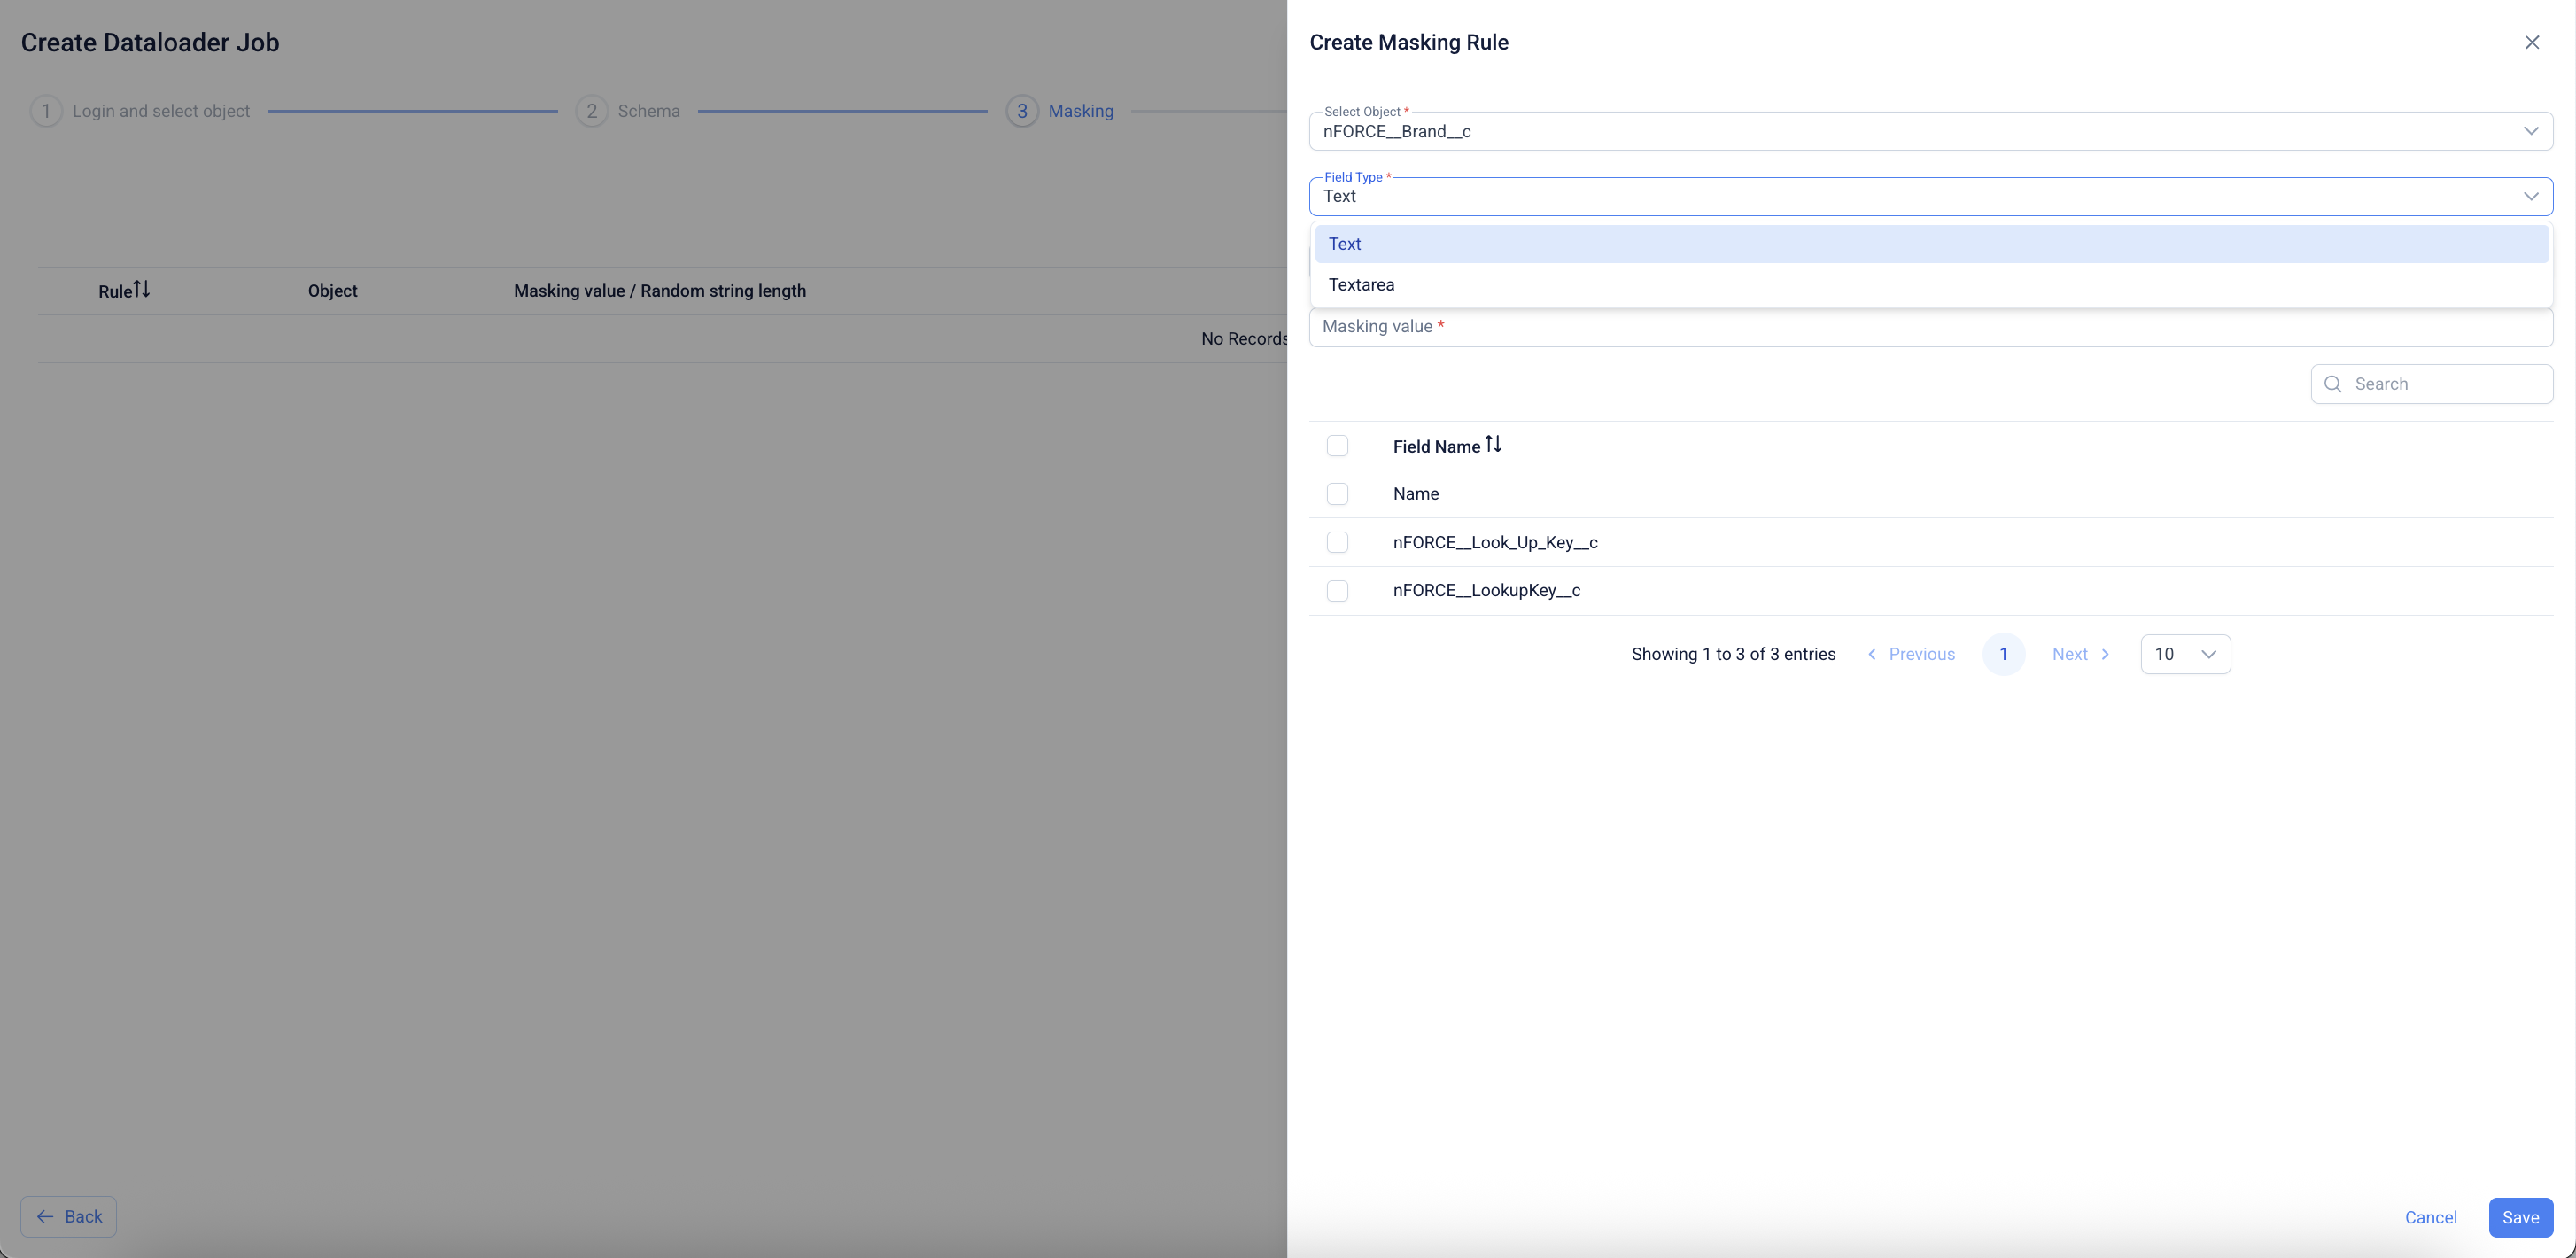Click the Cancel link
The image size is (2576, 1258).
tap(2430, 1217)
